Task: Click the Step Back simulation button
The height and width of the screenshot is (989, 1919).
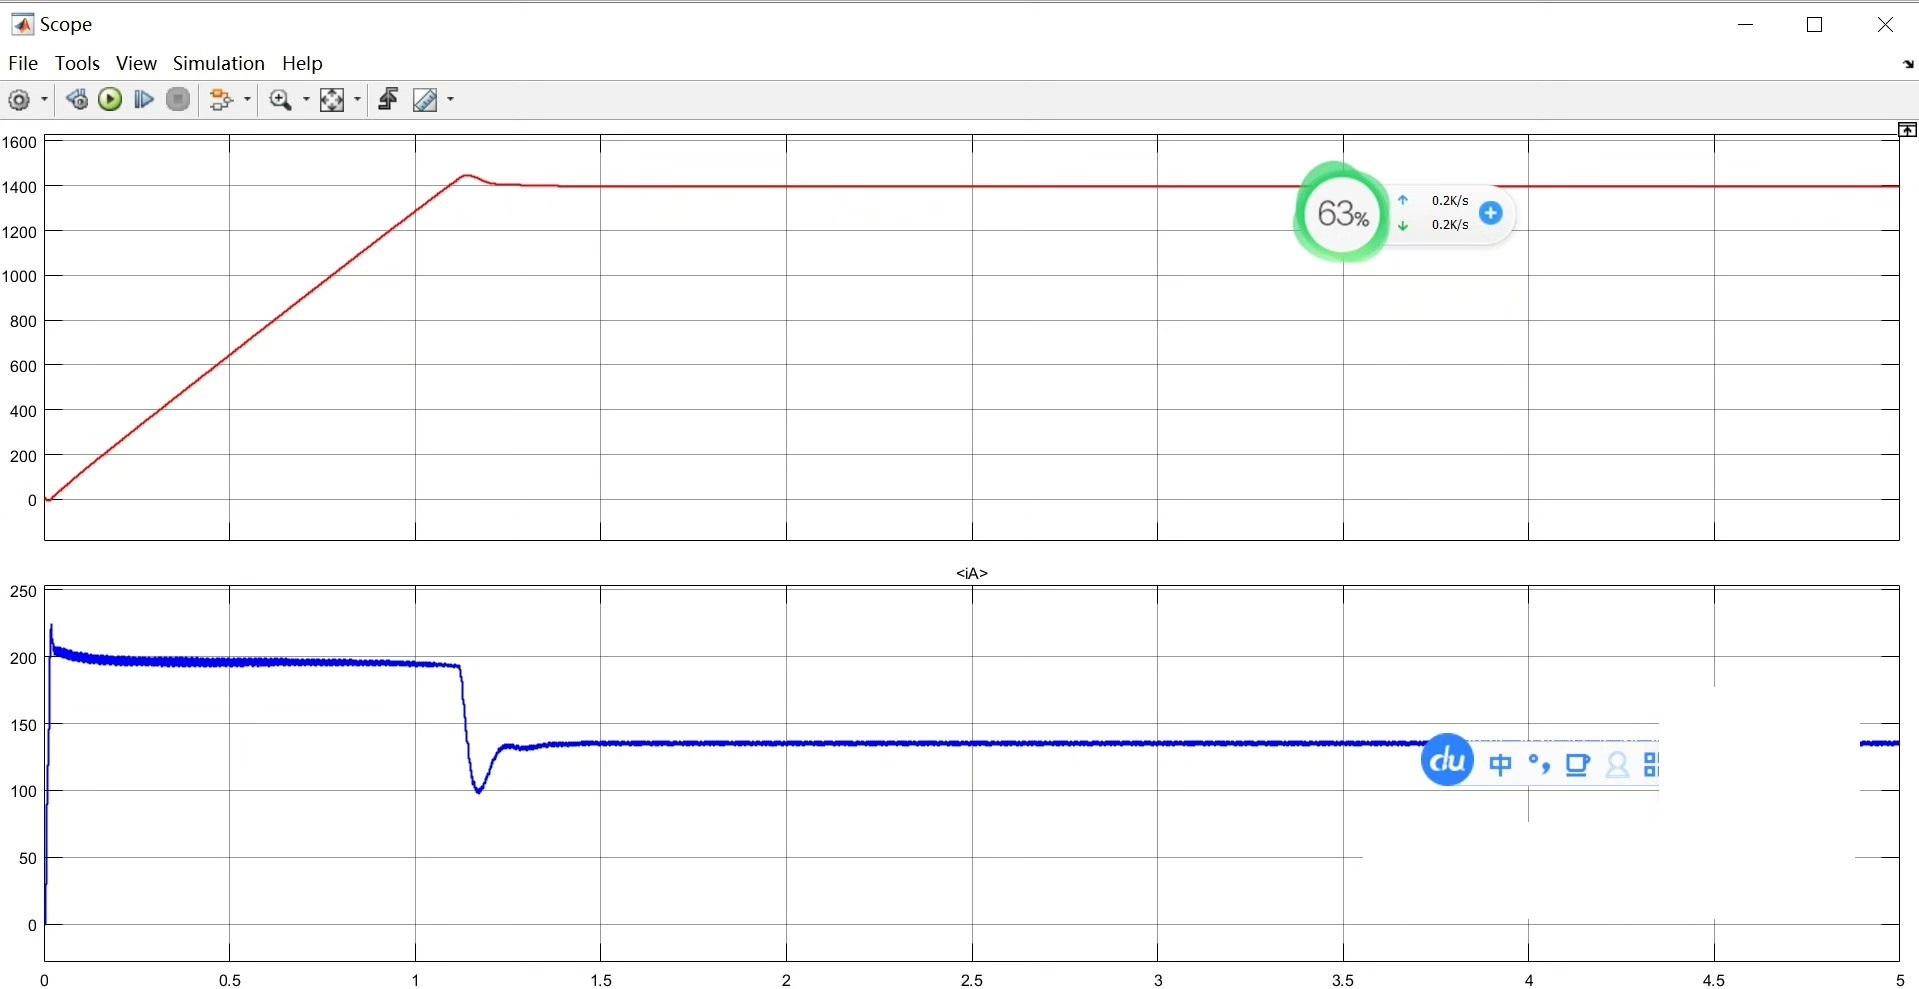Action: 77,99
